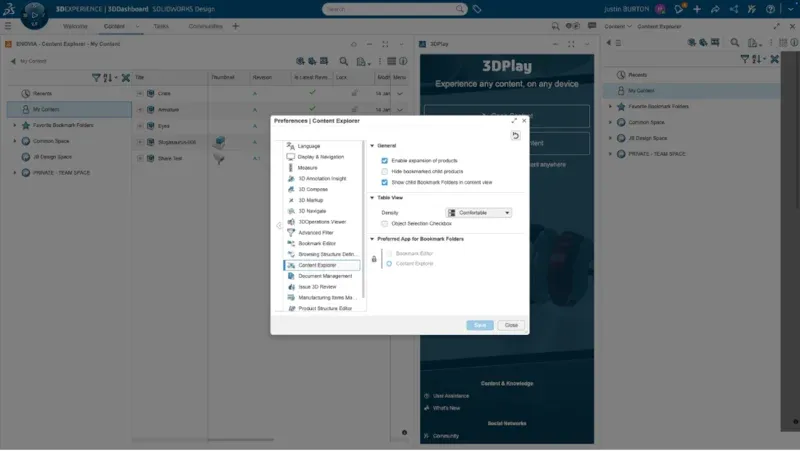
Task: Select Advanced Filter in preferences list
Action: click(315, 233)
